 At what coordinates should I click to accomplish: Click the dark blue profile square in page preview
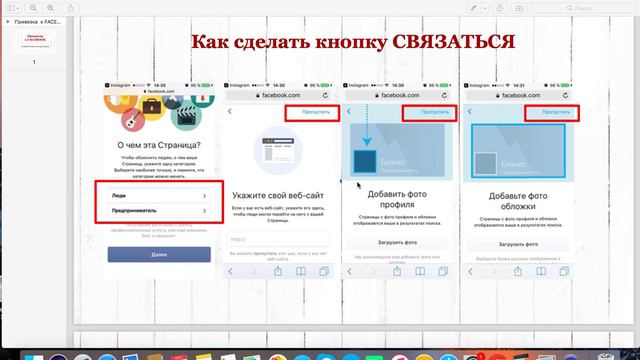365,161
